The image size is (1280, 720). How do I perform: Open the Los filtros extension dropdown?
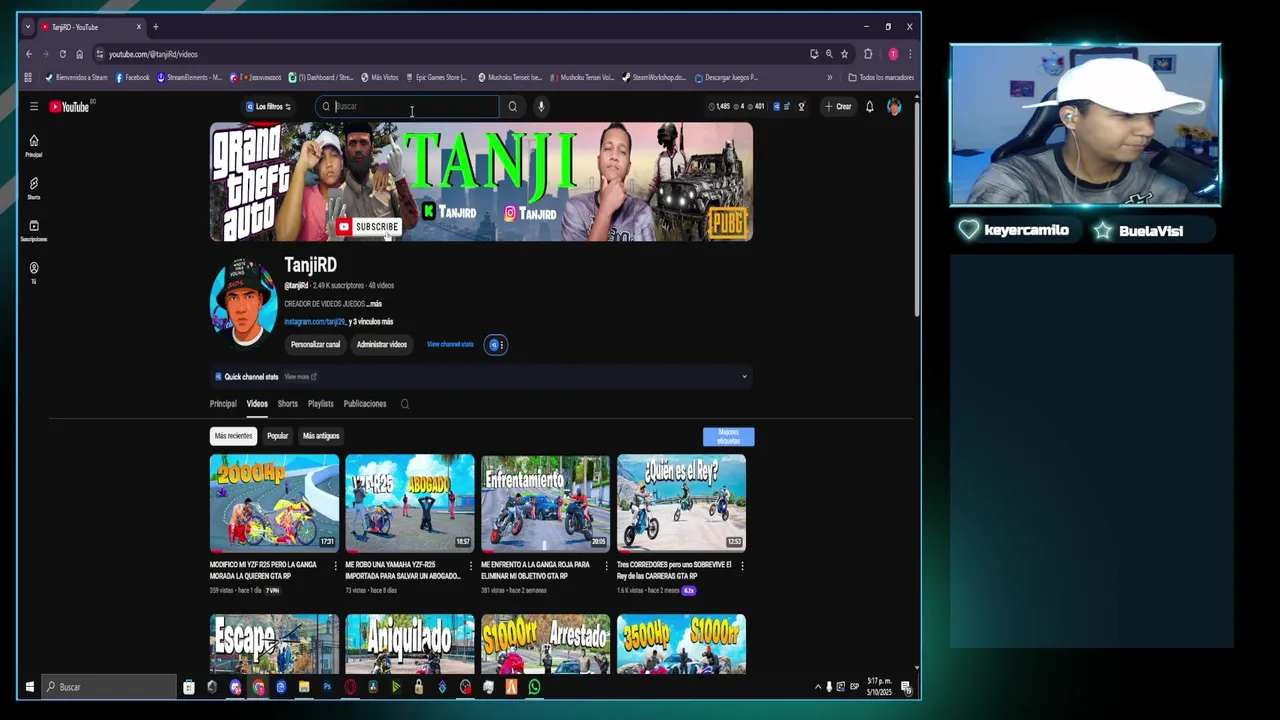click(268, 107)
